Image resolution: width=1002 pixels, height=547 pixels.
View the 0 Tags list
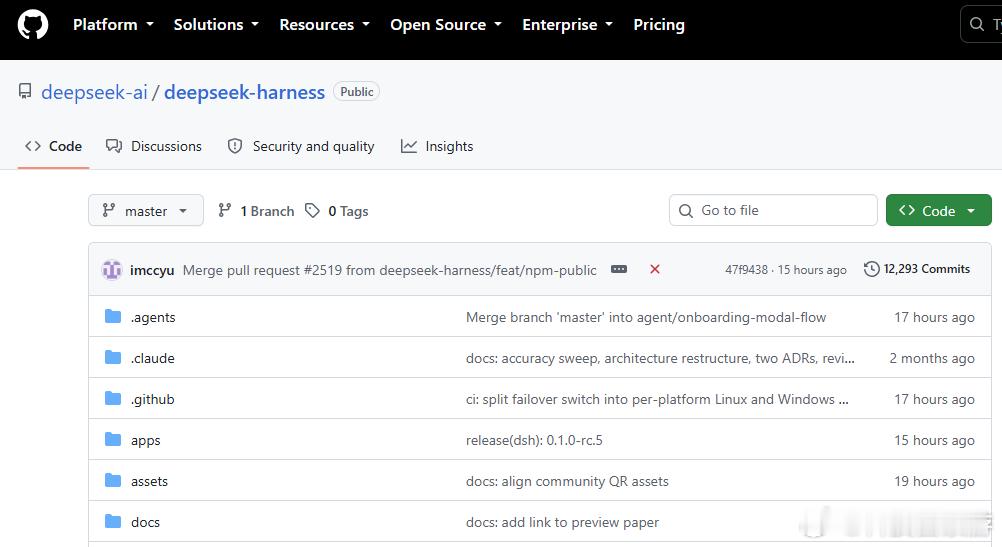point(337,211)
